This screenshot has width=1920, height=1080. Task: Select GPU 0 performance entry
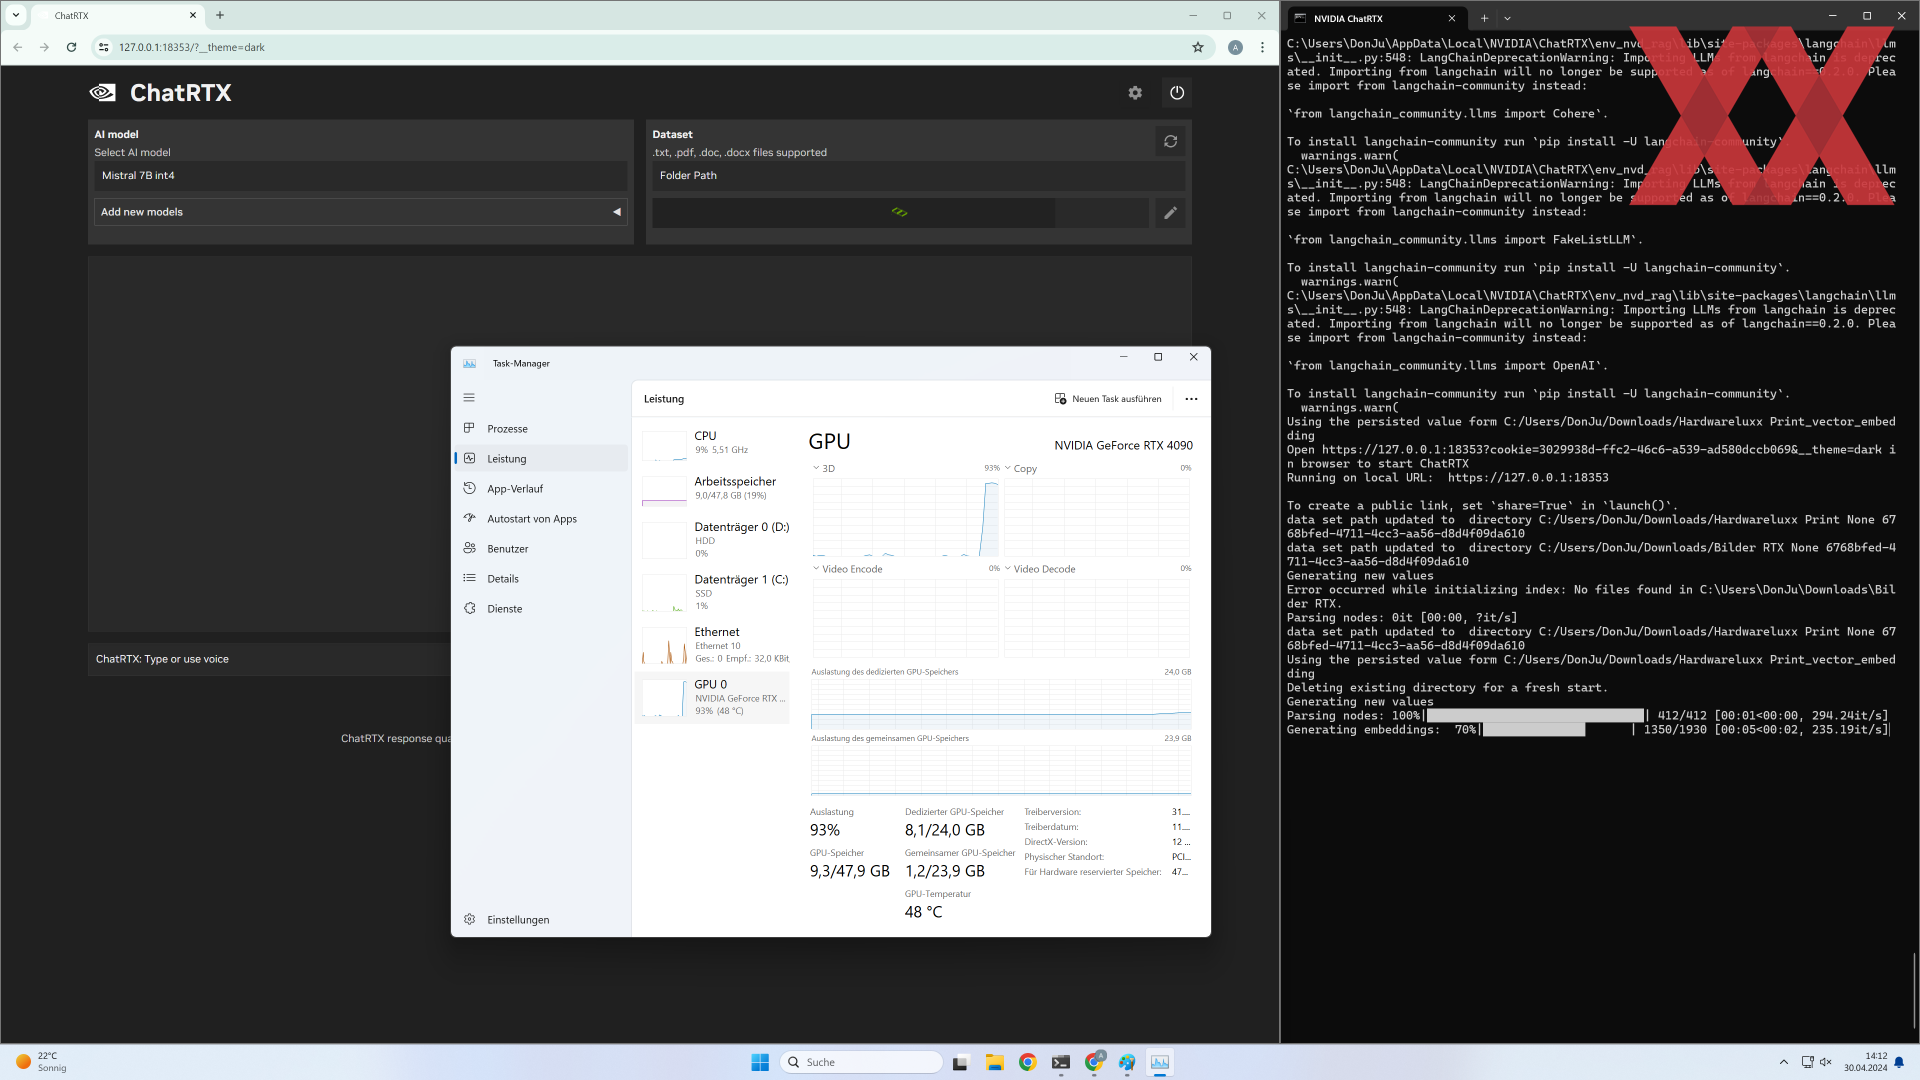pos(714,698)
